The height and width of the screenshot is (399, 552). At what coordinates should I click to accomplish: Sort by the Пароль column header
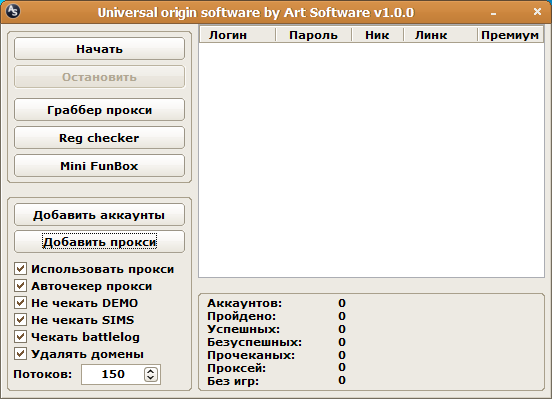click(x=313, y=35)
